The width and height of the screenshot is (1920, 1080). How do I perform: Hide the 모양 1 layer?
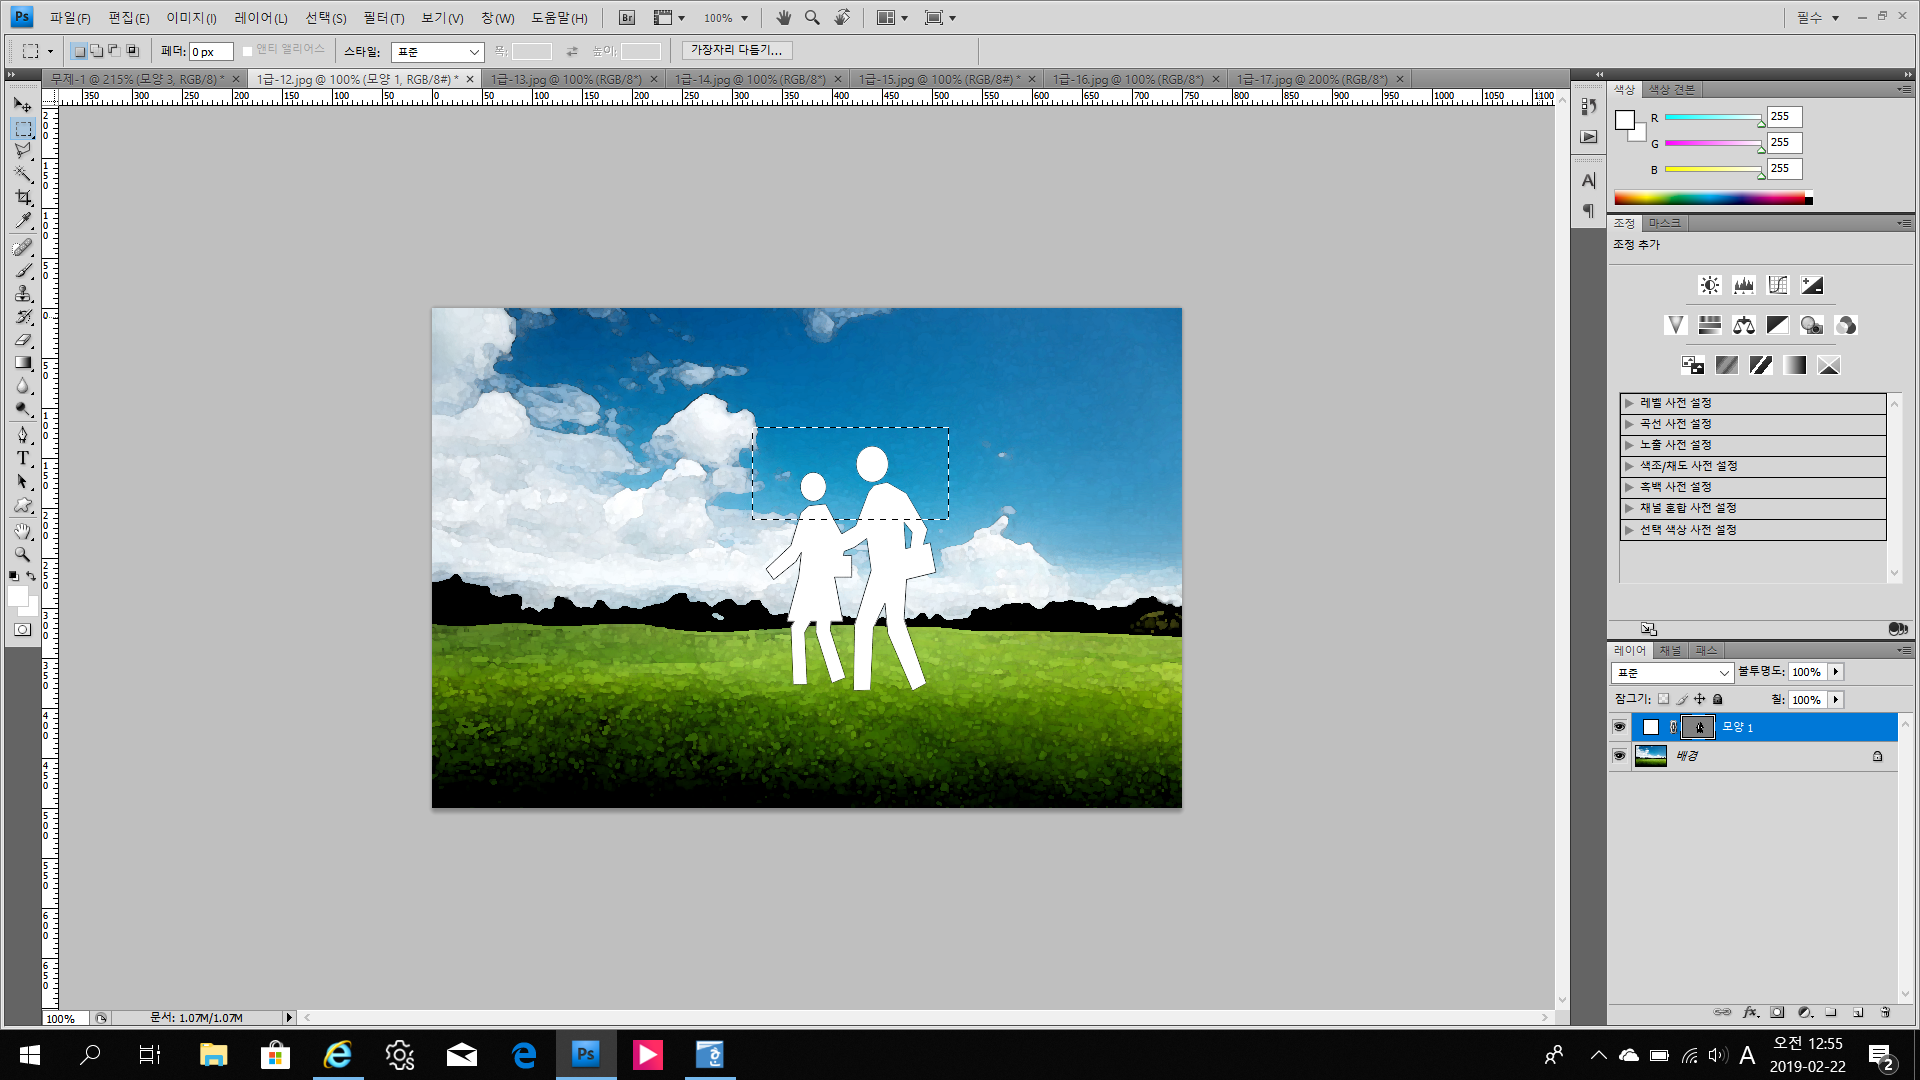click(x=1619, y=727)
